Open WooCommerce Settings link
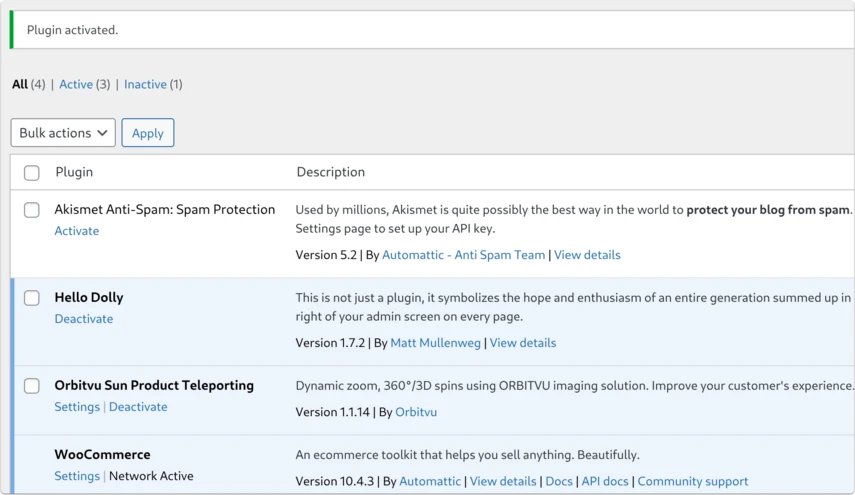This screenshot has height=495, width=855. [77, 476]
